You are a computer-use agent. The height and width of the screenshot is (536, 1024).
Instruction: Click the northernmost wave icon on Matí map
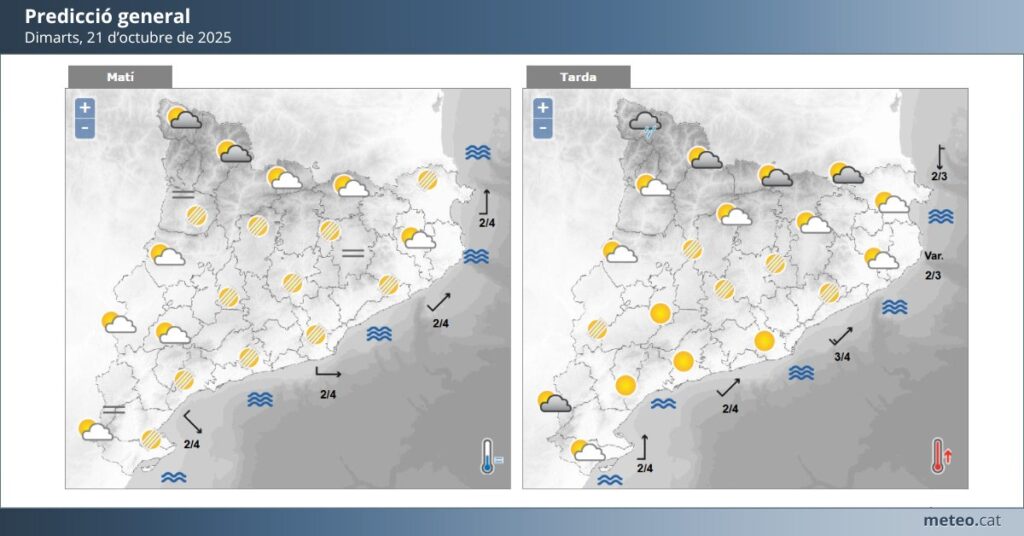coord(478,153)
